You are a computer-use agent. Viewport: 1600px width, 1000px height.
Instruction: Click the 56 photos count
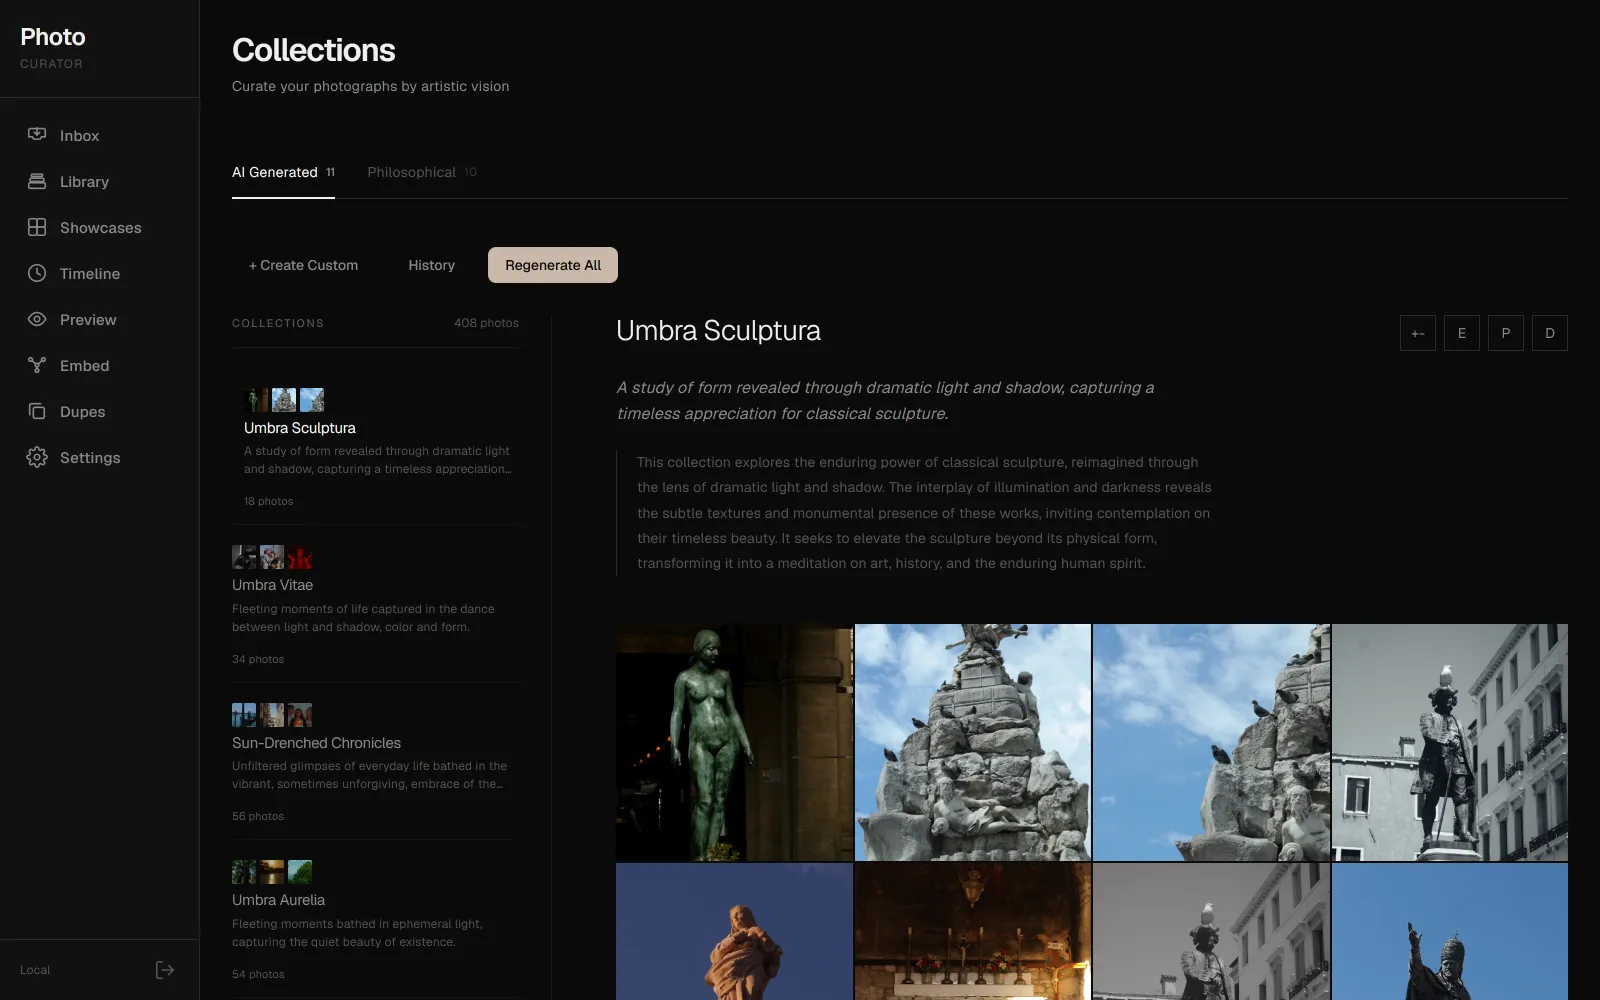point(258,816)
